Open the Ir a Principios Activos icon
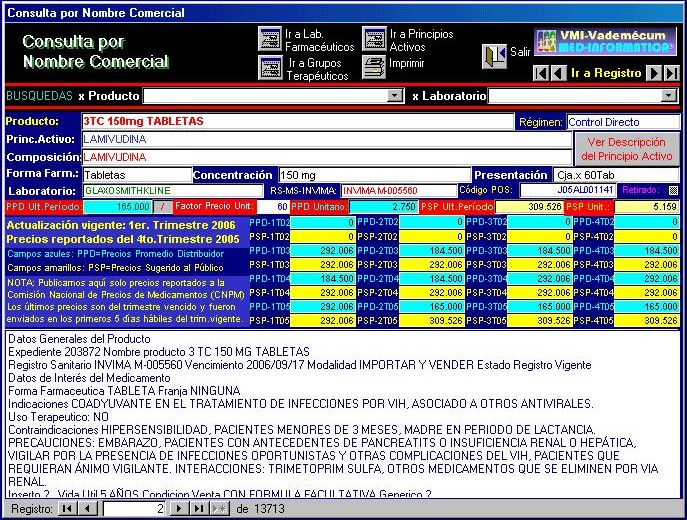 [x=374, y=39]
